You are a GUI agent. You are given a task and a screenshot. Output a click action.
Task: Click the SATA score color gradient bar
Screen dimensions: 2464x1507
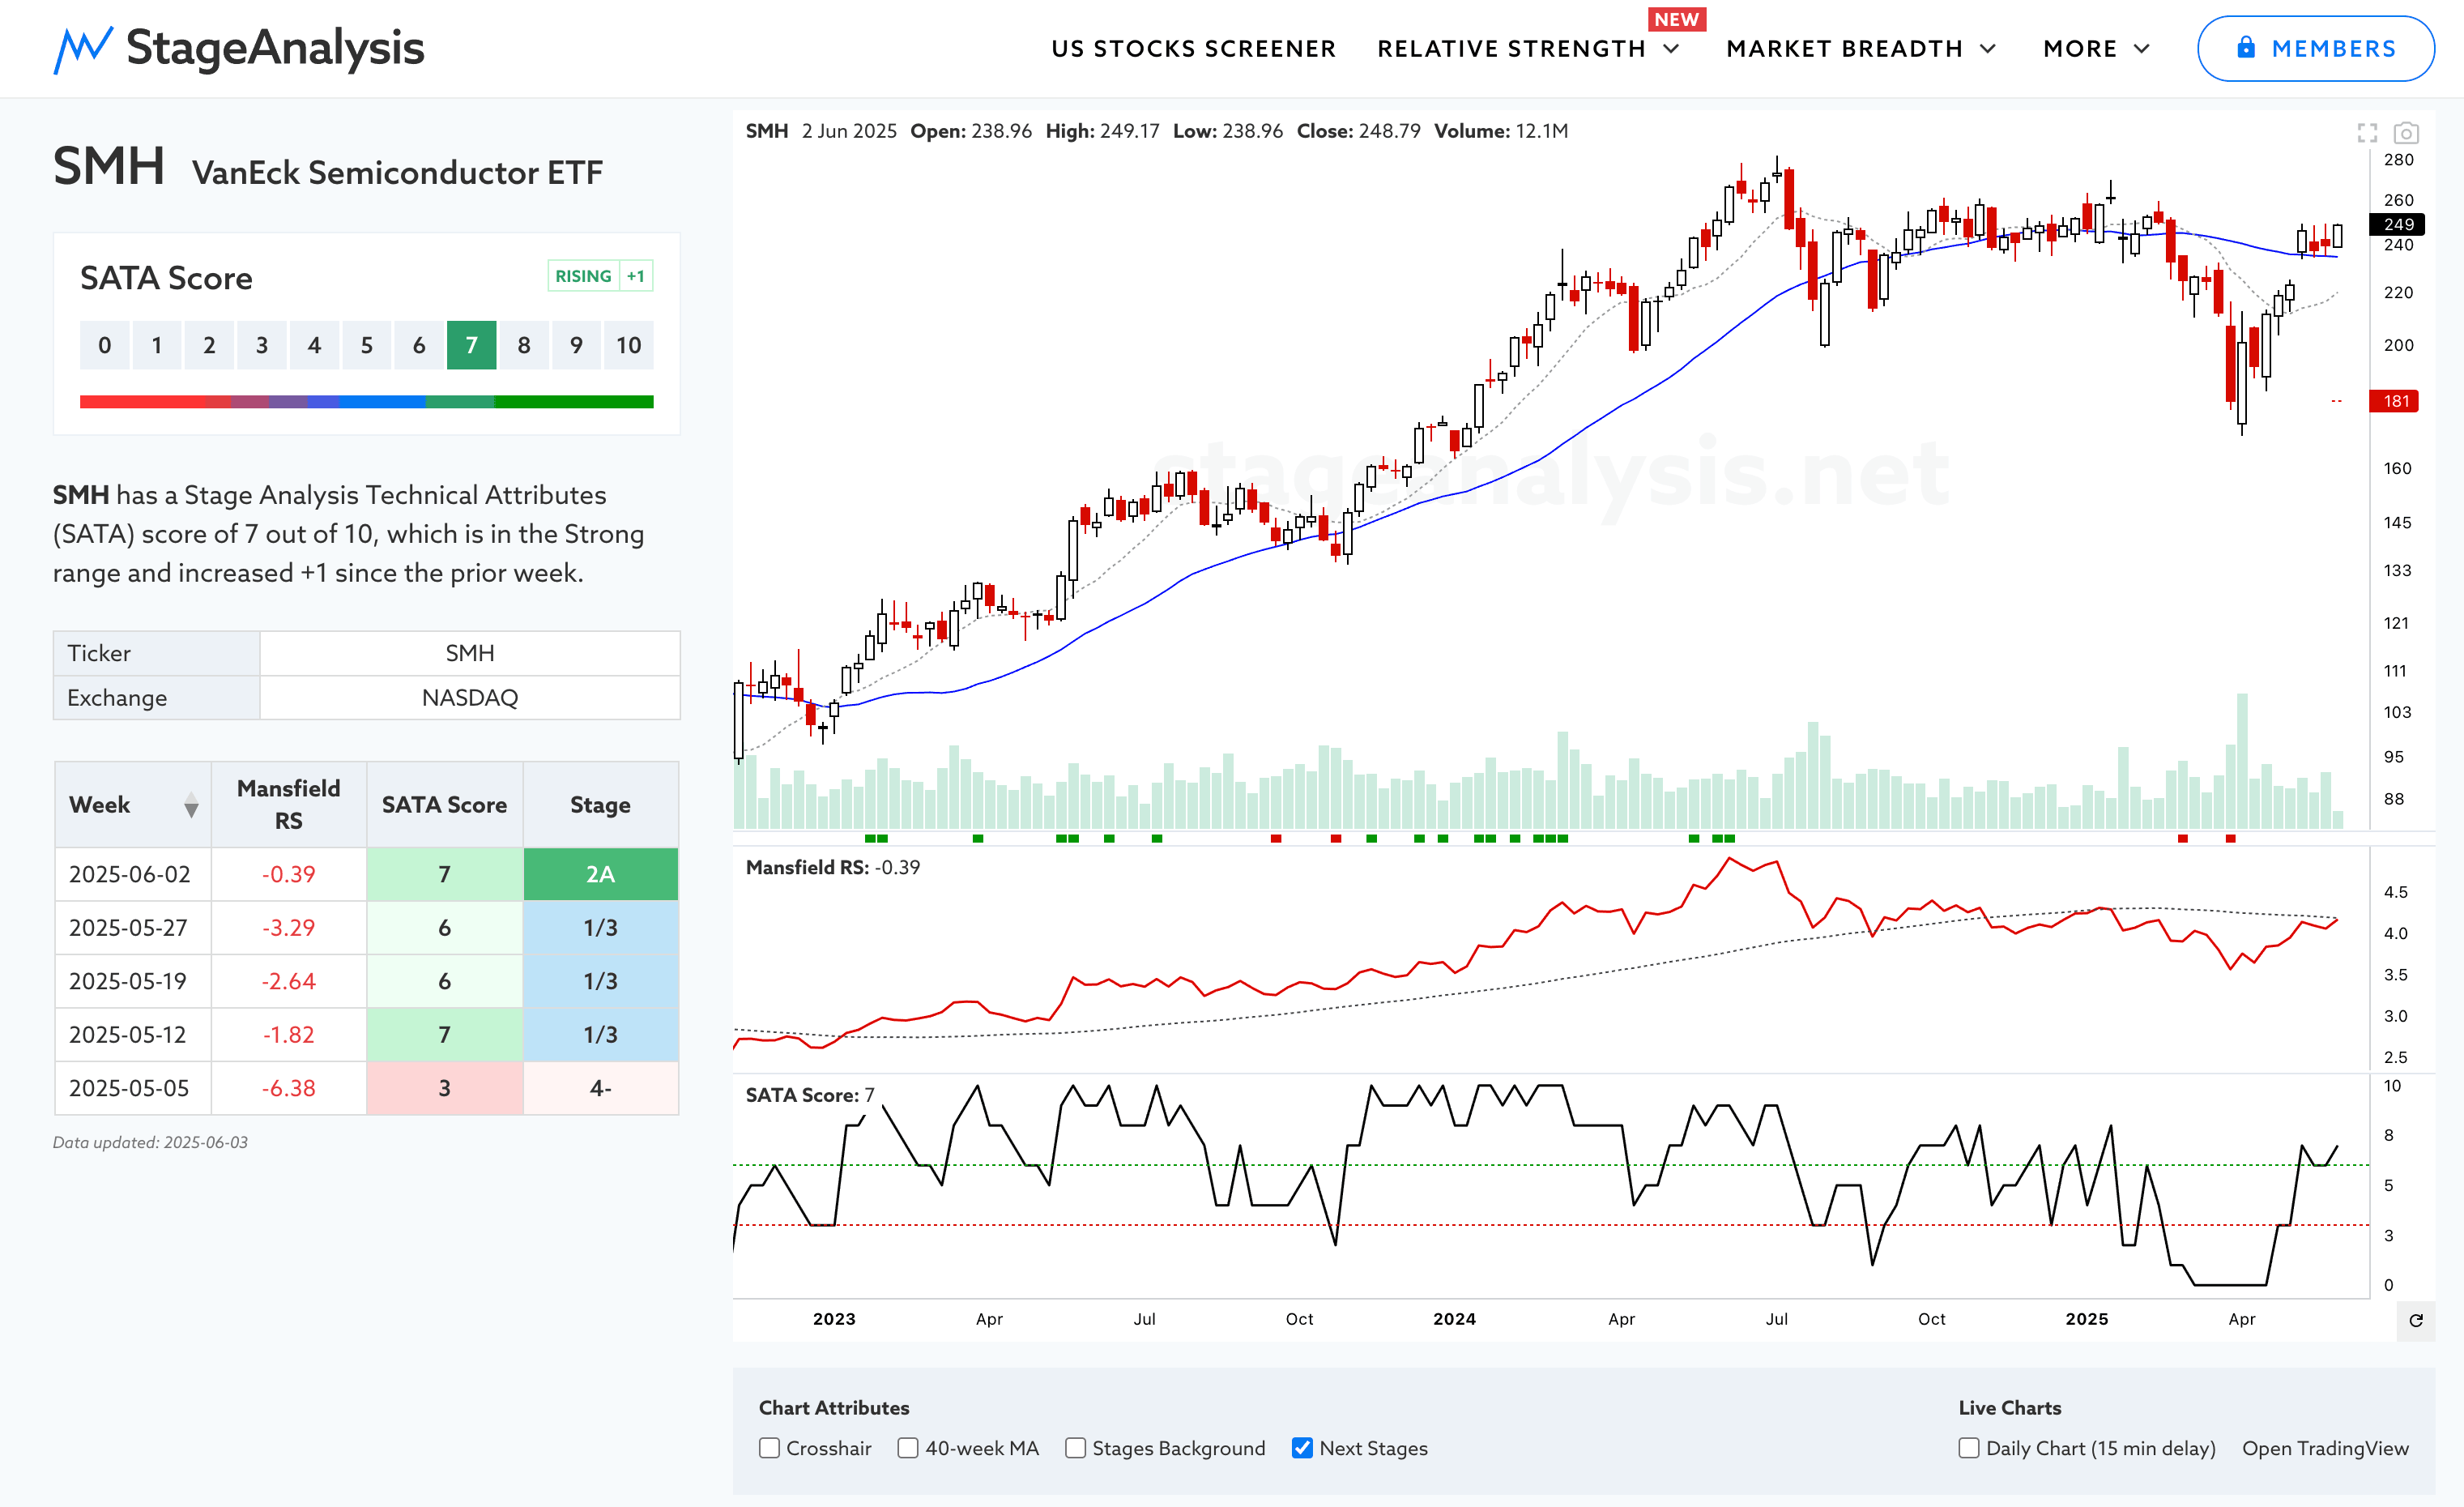tap(366, 402)
